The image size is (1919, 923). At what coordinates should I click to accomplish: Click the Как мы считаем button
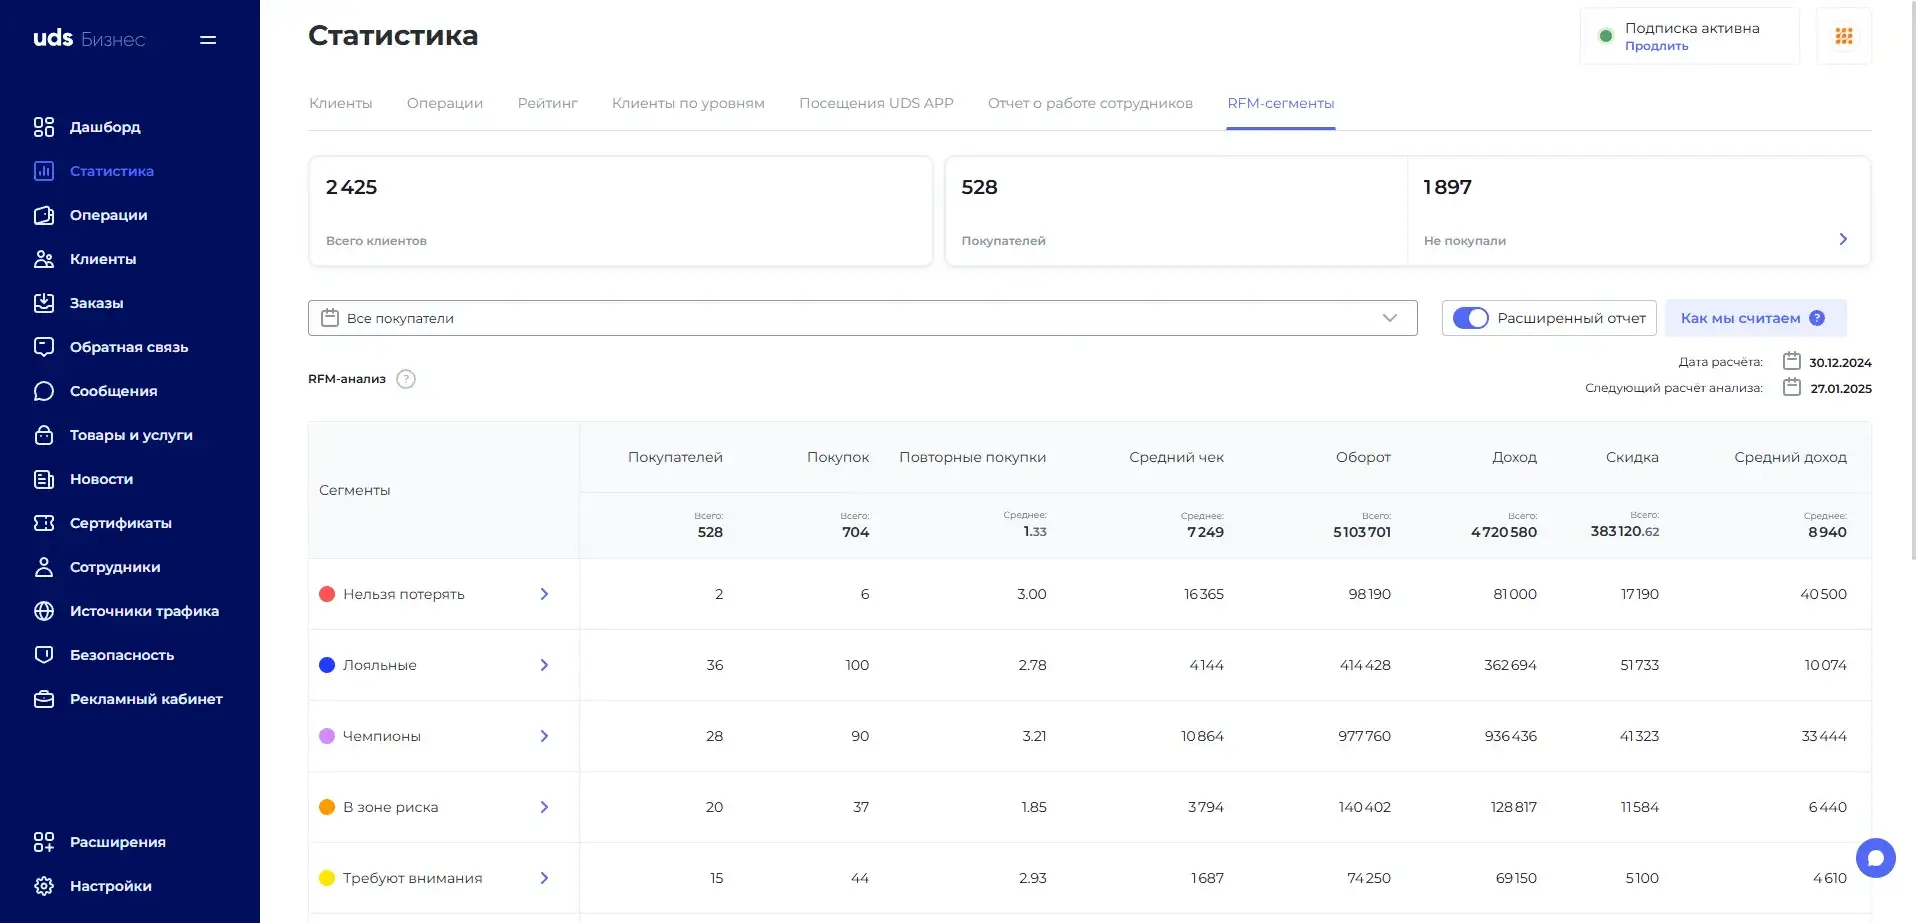point(1755,318)
